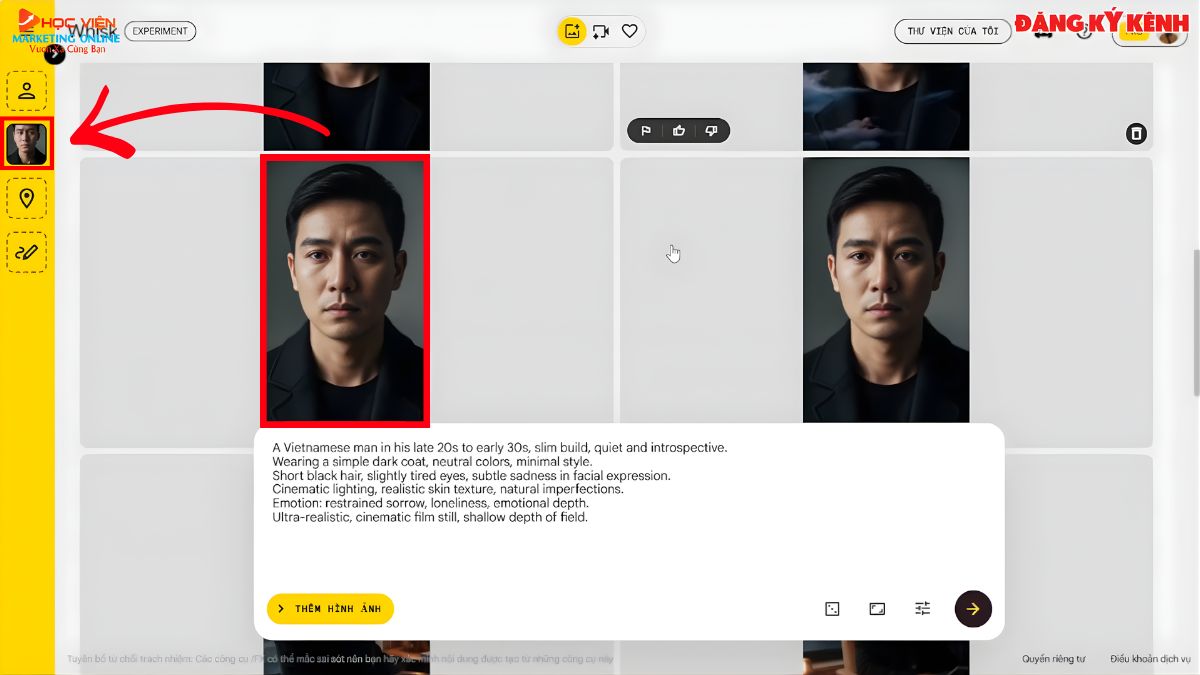Click the copy icon on the right portrait
Image resolution: width=1200 pixels, height=675 pixels.
point(1136,133)
